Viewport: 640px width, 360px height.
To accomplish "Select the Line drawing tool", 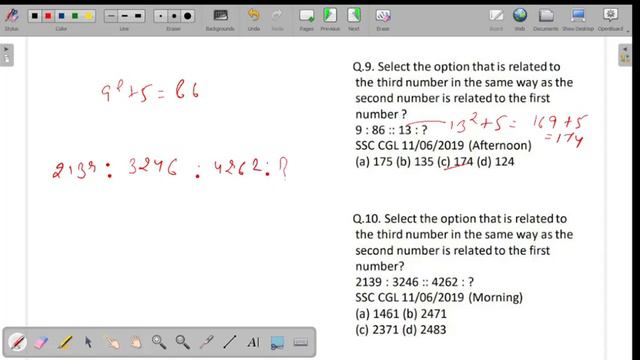I will coord(230,342).
